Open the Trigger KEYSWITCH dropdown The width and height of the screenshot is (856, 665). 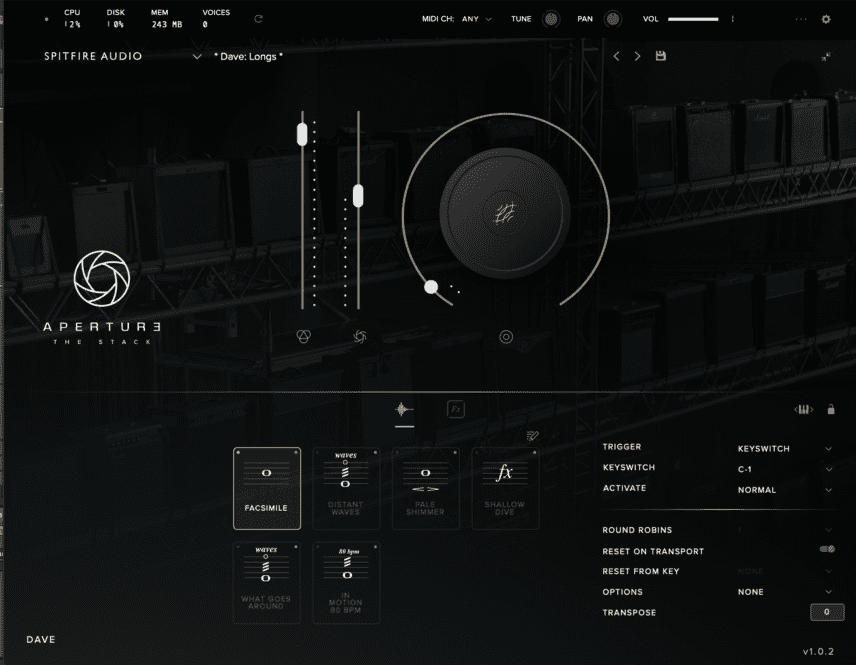(784, 449)
